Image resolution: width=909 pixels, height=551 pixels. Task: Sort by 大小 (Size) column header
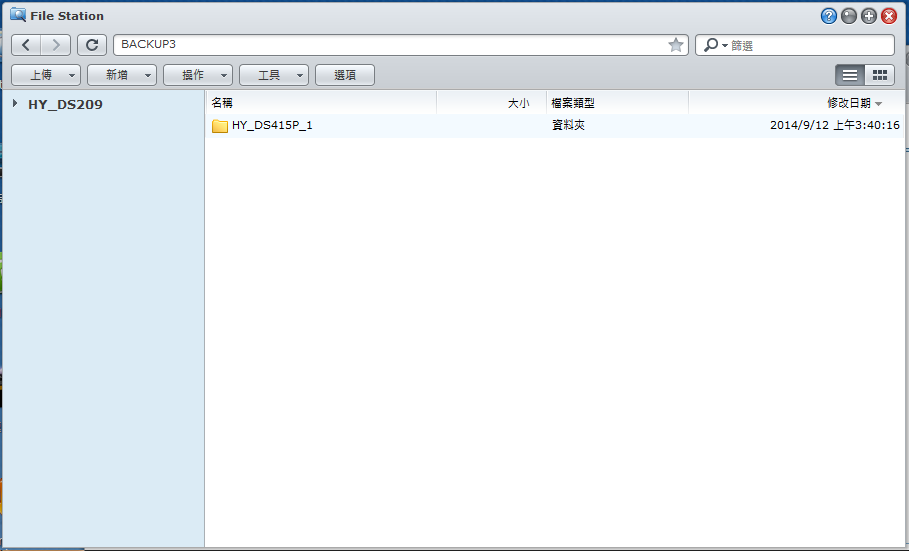tap(492, 103)
